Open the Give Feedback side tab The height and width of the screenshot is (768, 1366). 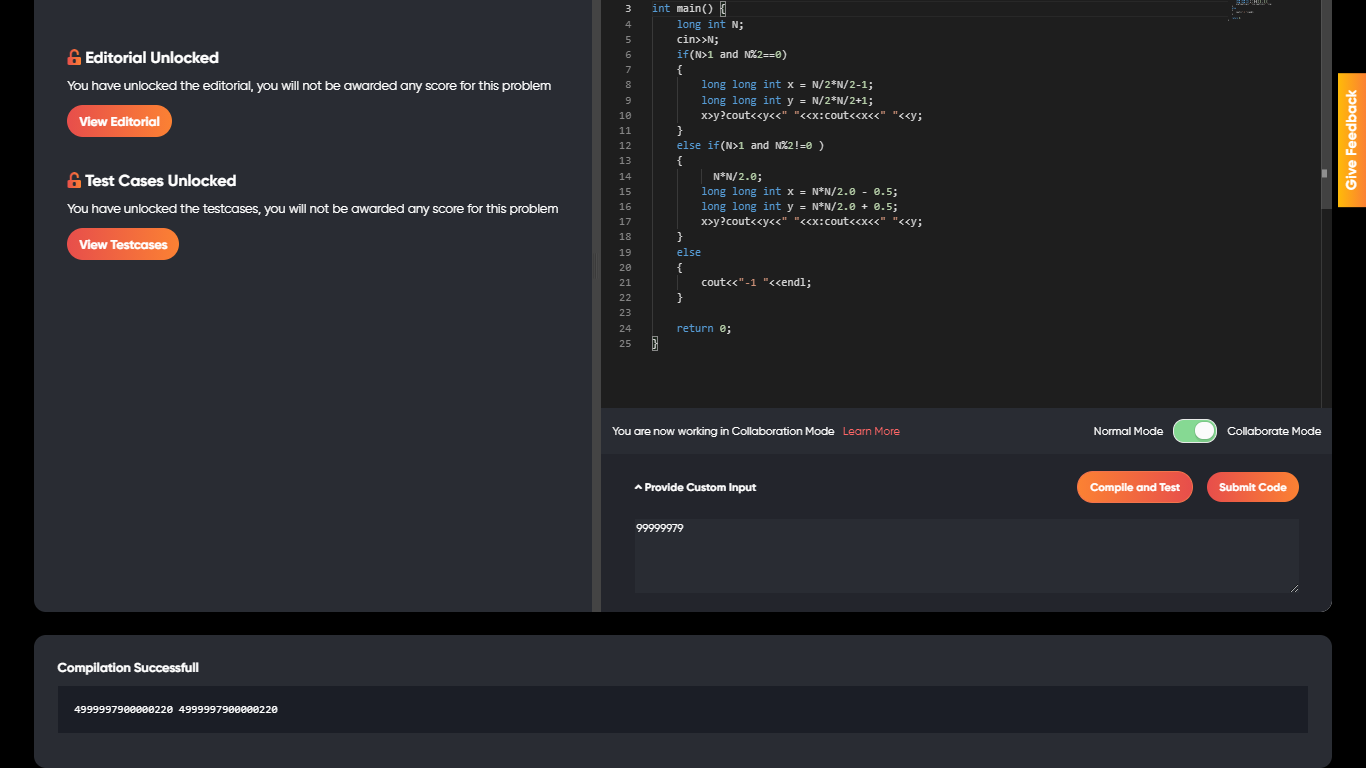(1351, 140)
